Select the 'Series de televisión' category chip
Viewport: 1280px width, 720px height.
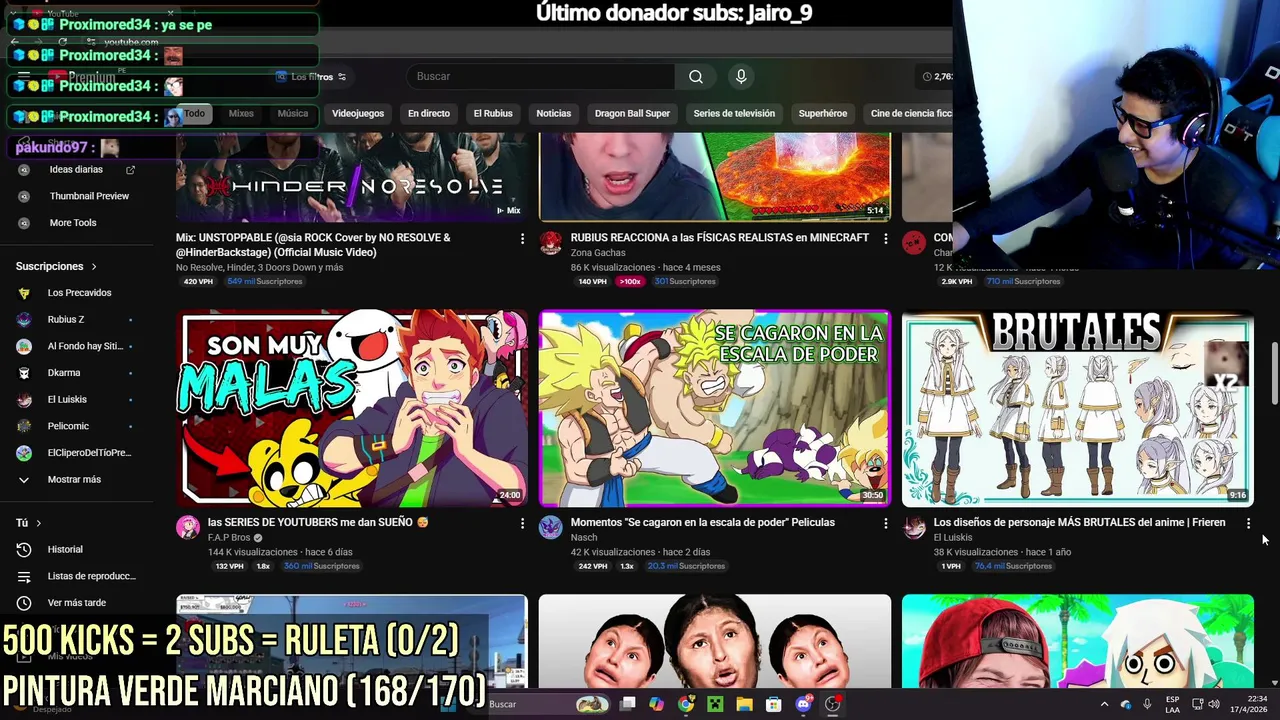click(x=734, y=114)
